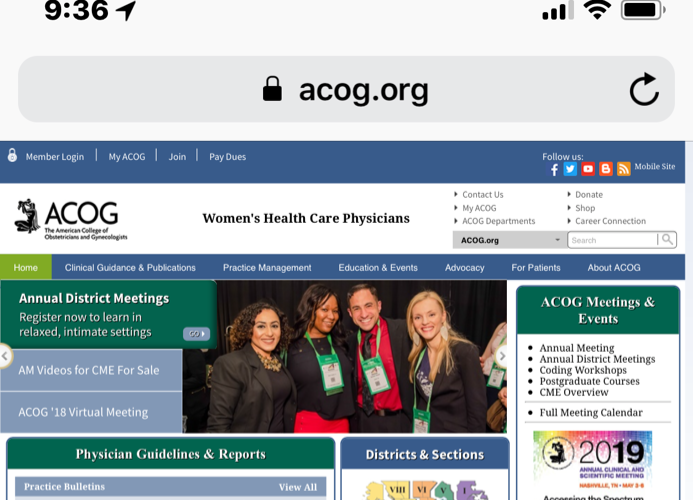Click the ACOG logo
Image resolution: width=693 pixels, height=500 pixels.
click(71, 219)
